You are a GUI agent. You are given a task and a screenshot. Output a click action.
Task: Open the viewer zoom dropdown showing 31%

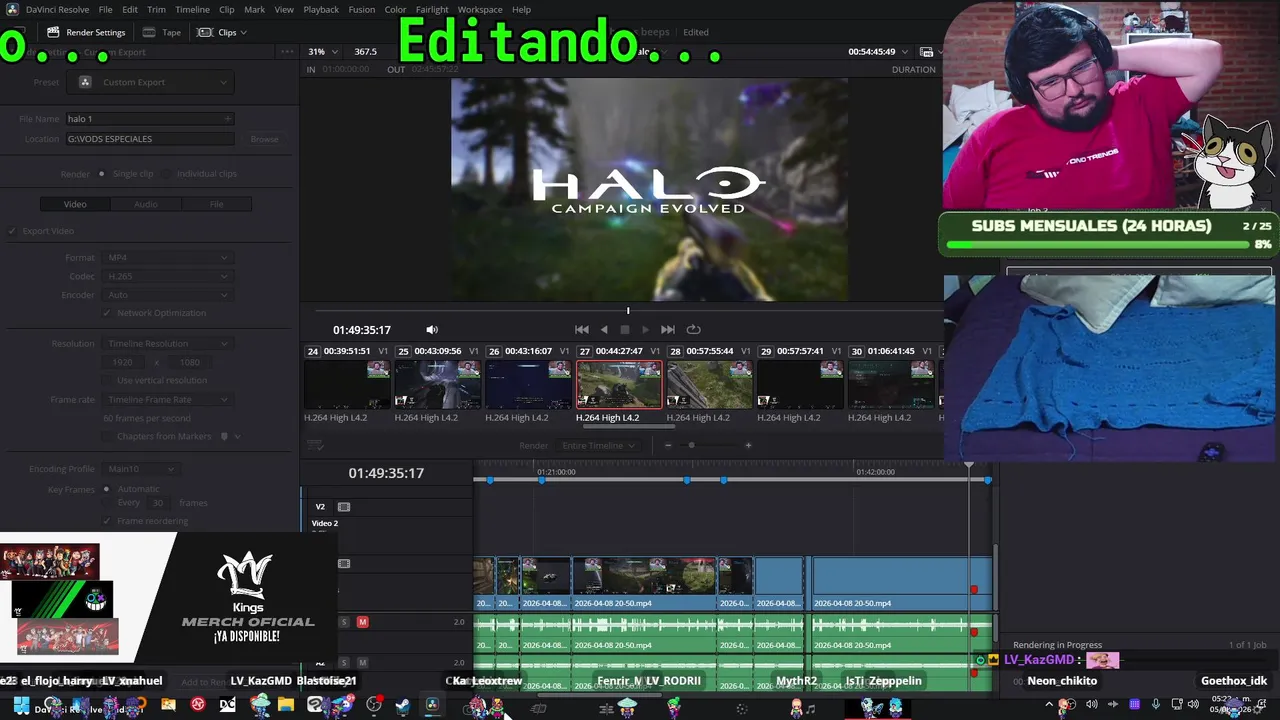[x=322, y=51]
